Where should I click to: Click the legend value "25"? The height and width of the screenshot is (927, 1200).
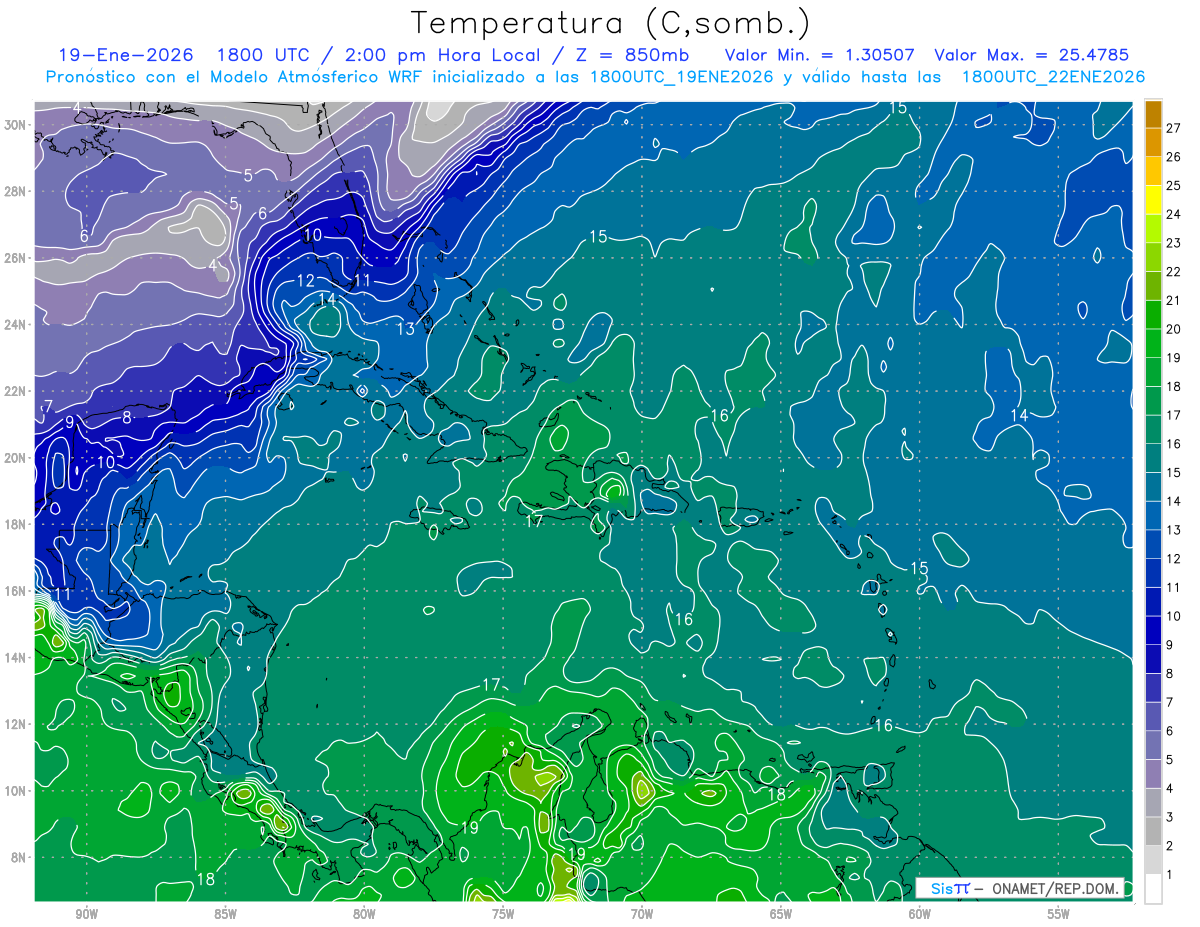coord(1173,186)
